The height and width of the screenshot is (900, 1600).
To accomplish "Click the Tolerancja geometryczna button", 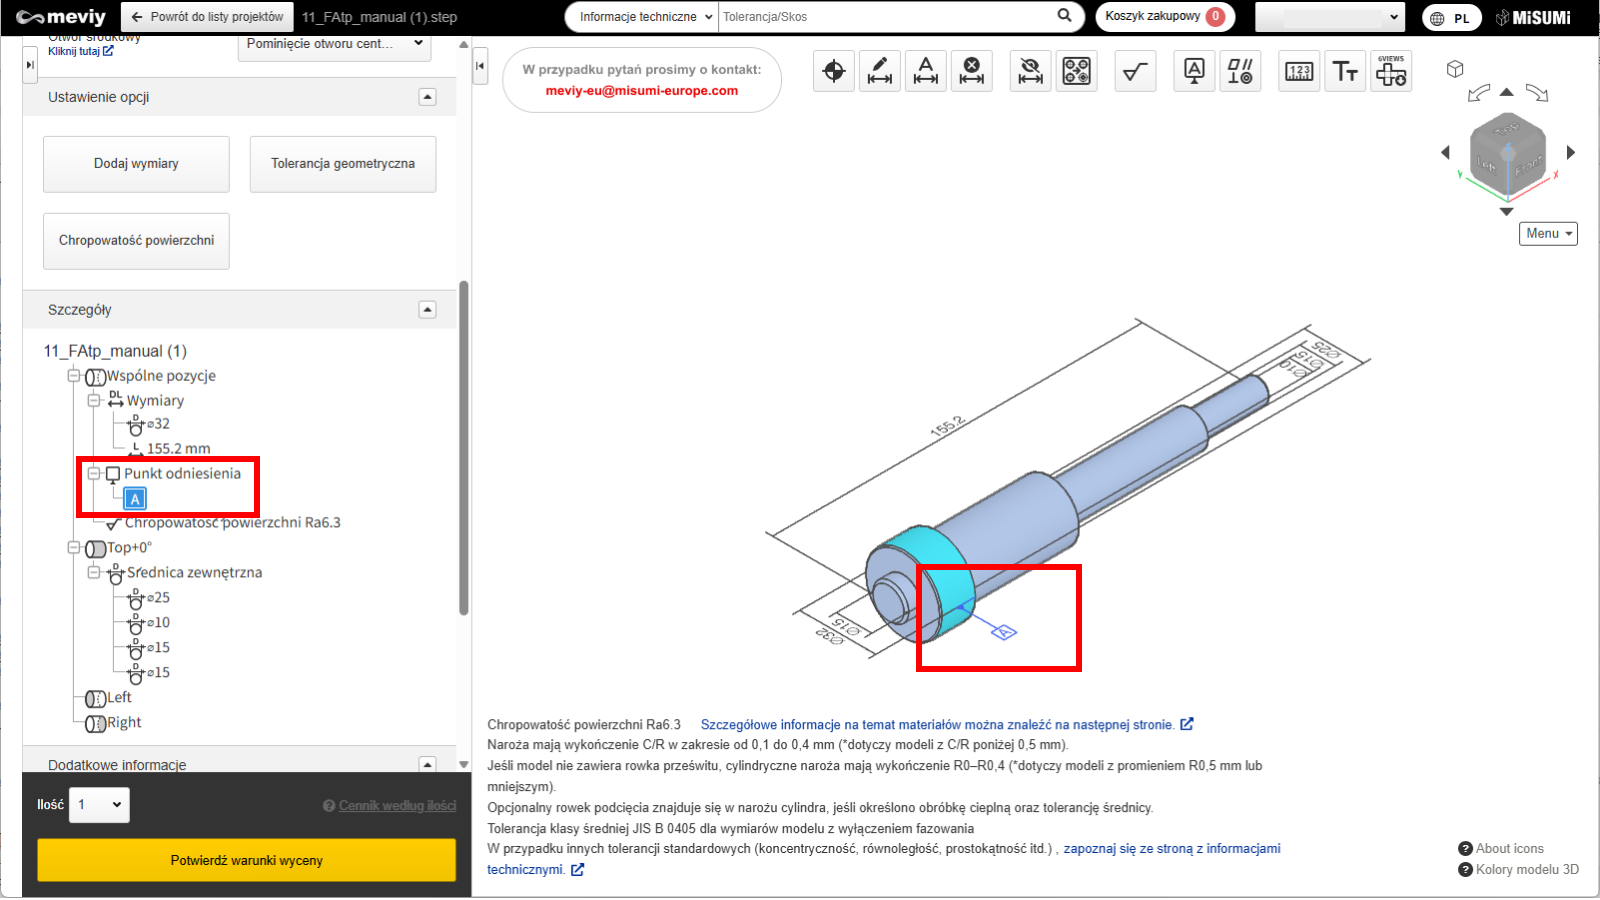I will [x=342, y=164].
